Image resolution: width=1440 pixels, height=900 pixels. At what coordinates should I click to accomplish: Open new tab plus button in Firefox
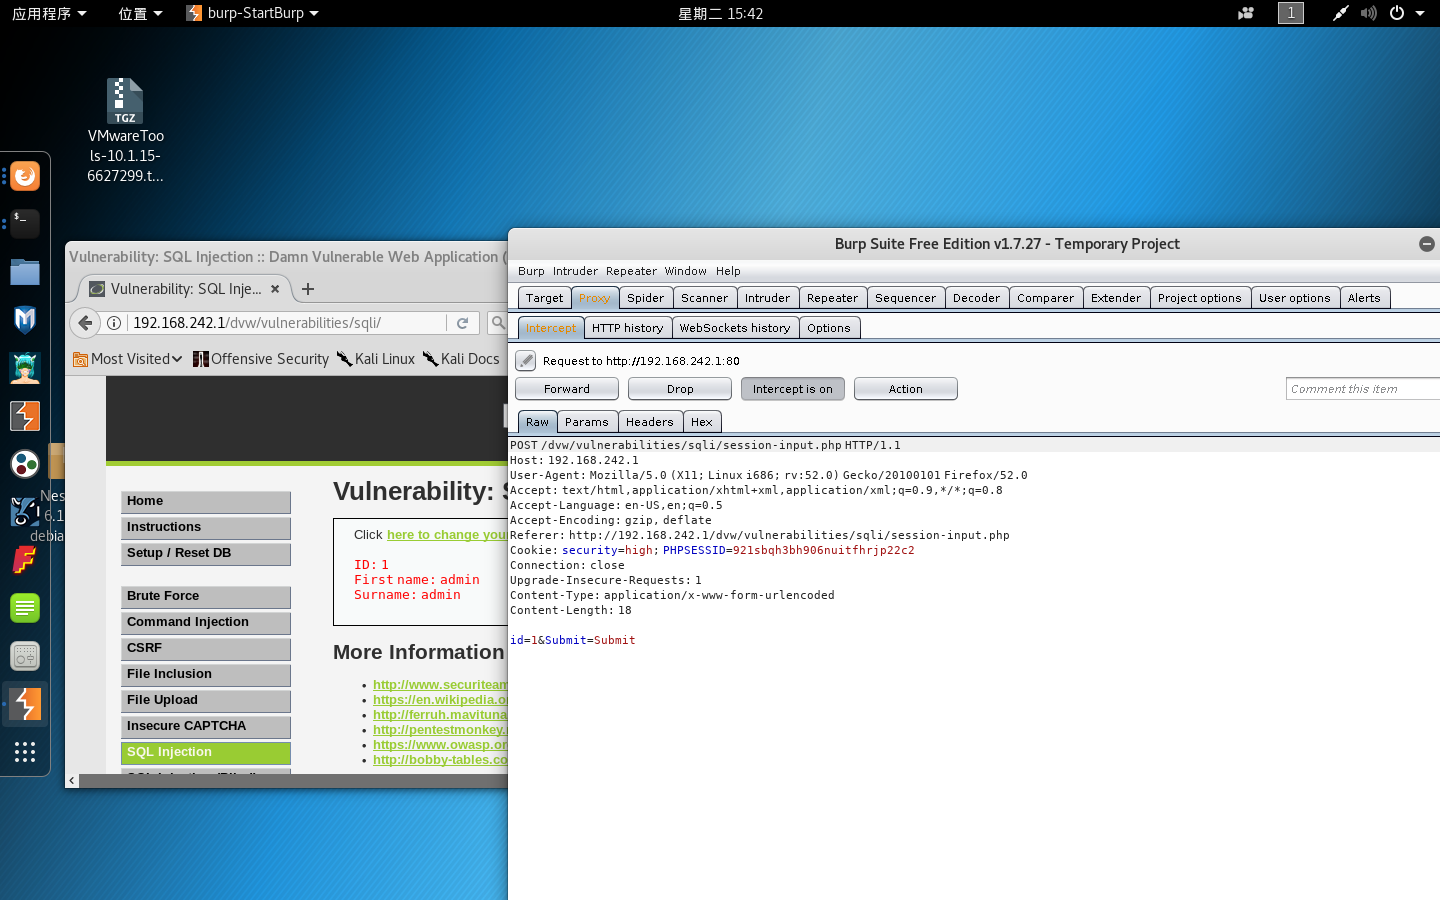(x=308, y=289)
